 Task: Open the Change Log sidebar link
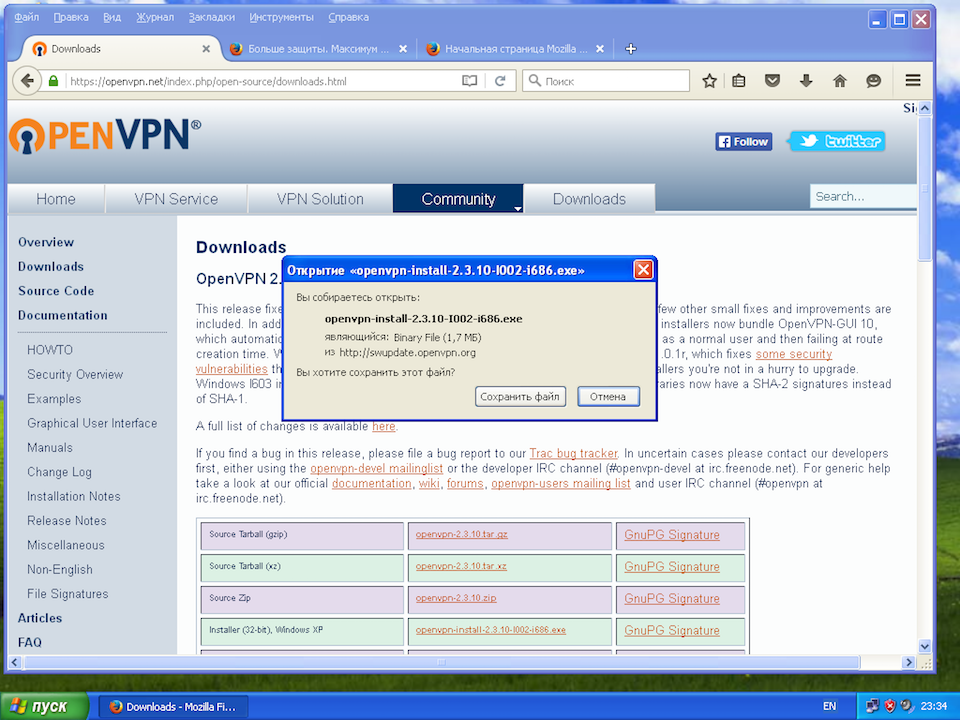[x=59, y=472]
